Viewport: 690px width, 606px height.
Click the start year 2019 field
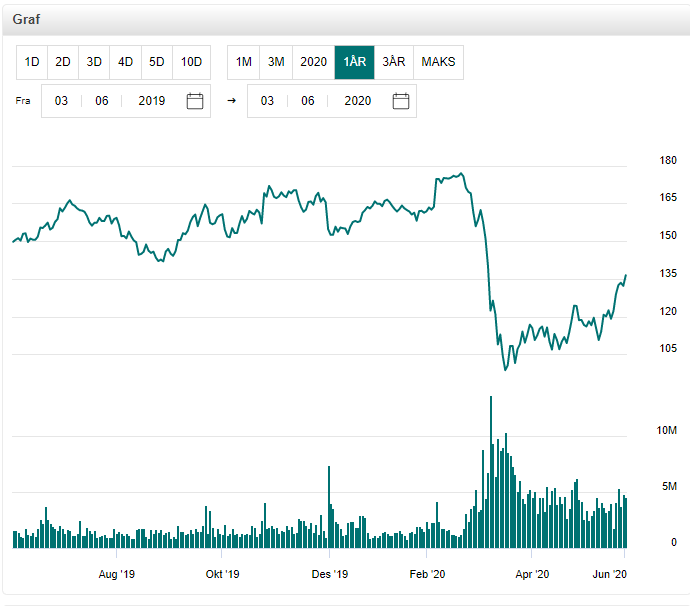151,101
